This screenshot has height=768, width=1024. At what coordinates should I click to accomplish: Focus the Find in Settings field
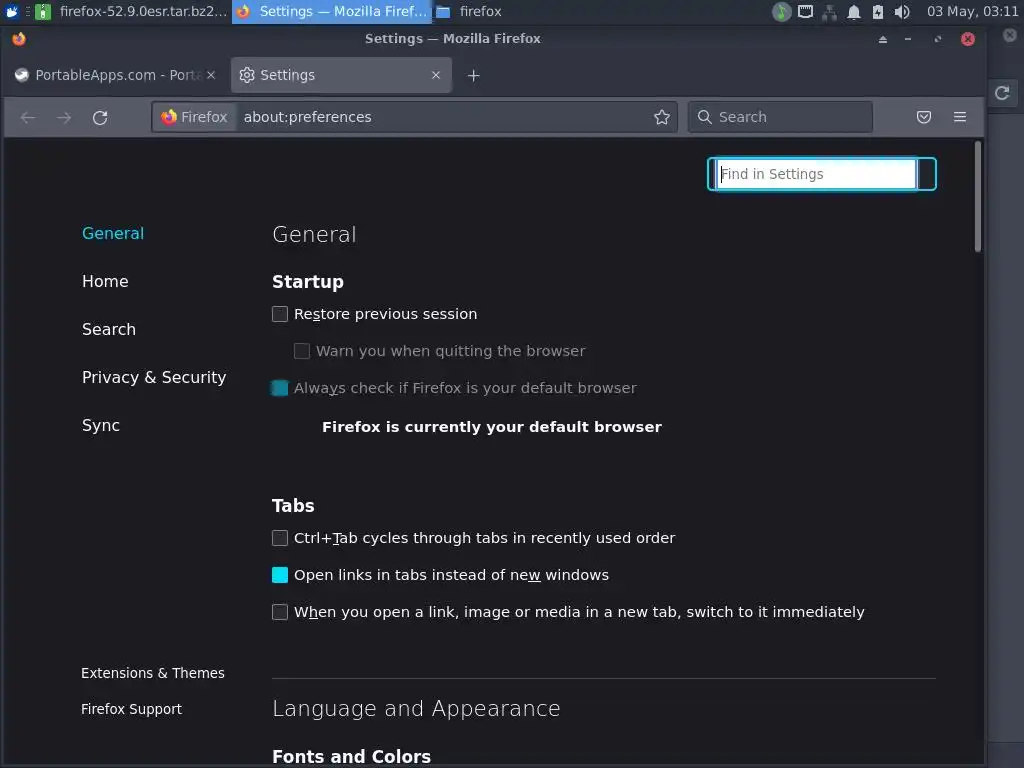coord(816,174)
